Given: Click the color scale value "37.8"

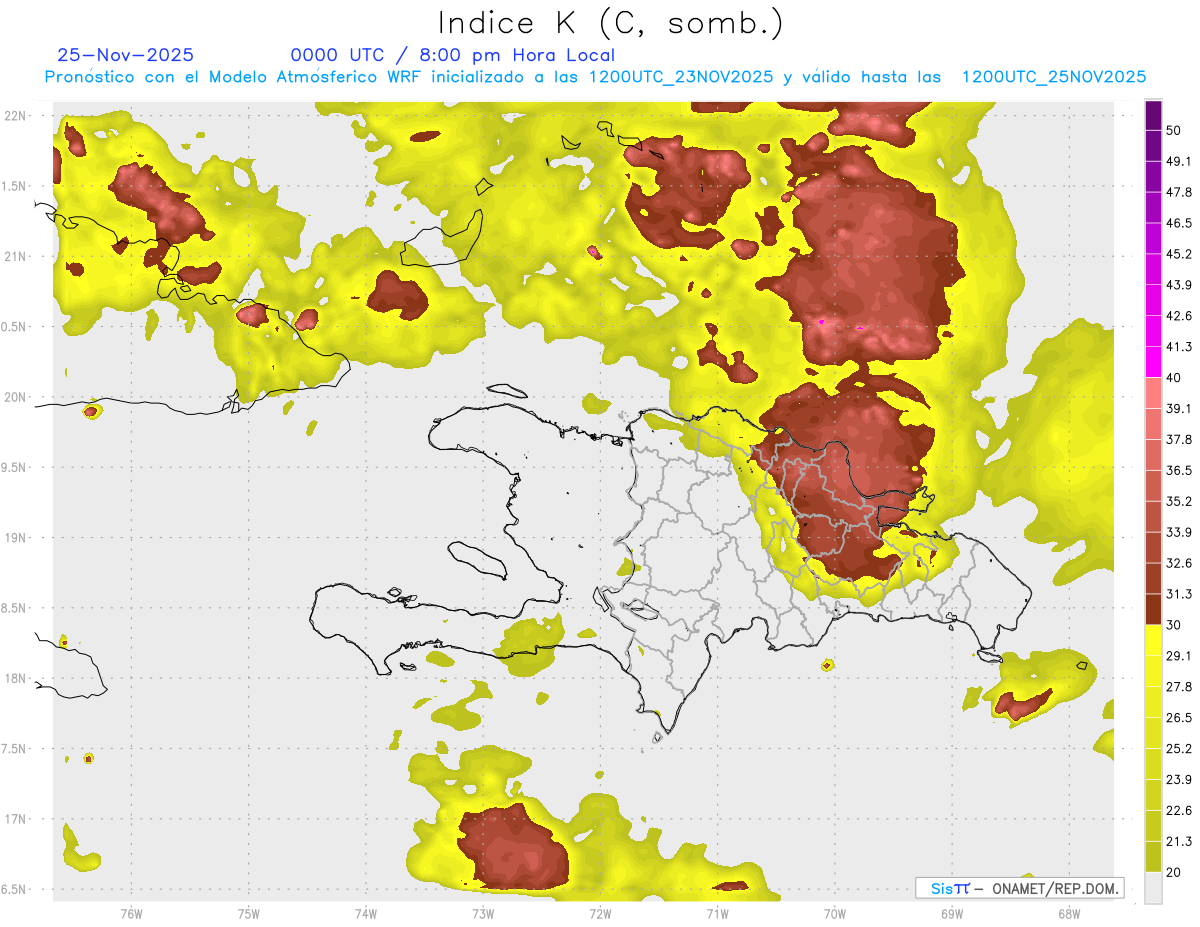Looking at the screenshot, I should coord(1178,439).
